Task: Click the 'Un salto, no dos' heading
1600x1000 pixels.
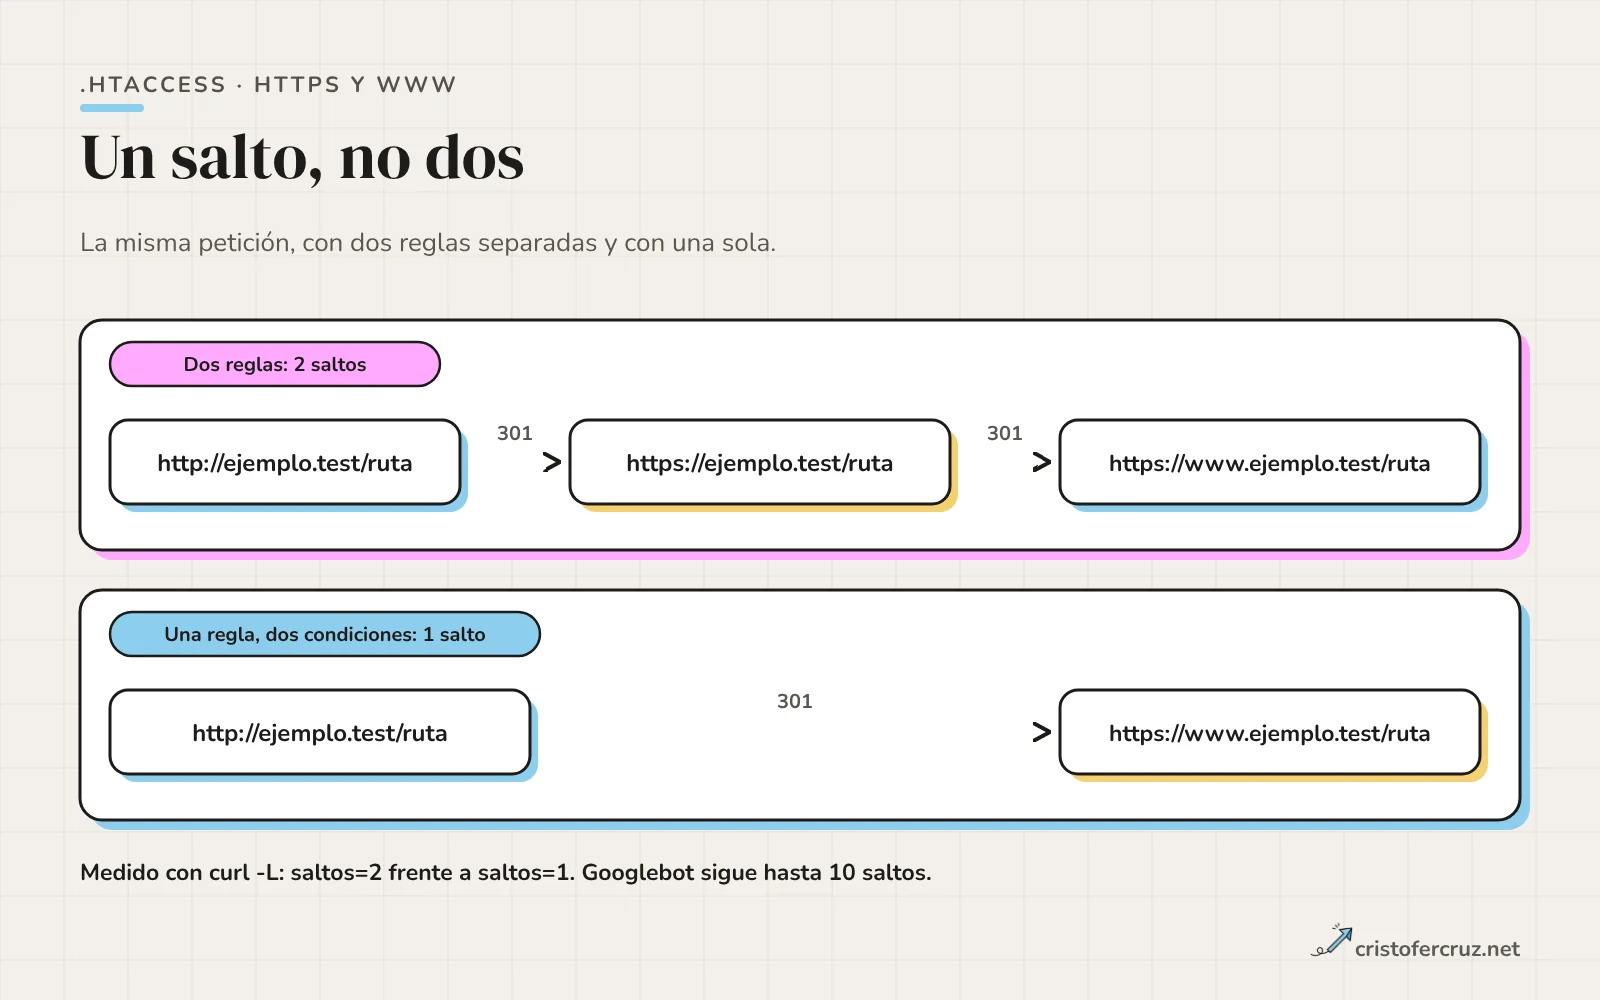Action: click(x=302, y=158)
